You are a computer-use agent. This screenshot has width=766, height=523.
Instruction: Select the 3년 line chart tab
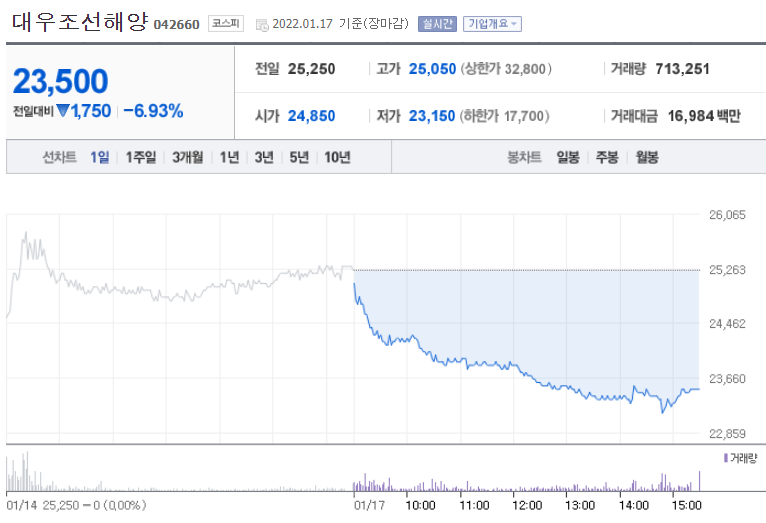(x=264, y=157)
